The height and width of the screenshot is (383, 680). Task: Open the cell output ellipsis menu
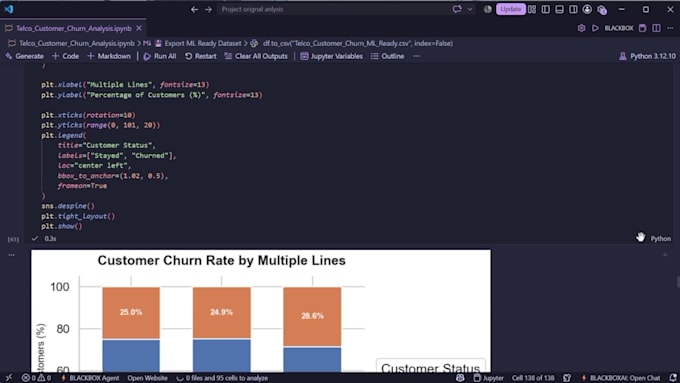(12, 255)
